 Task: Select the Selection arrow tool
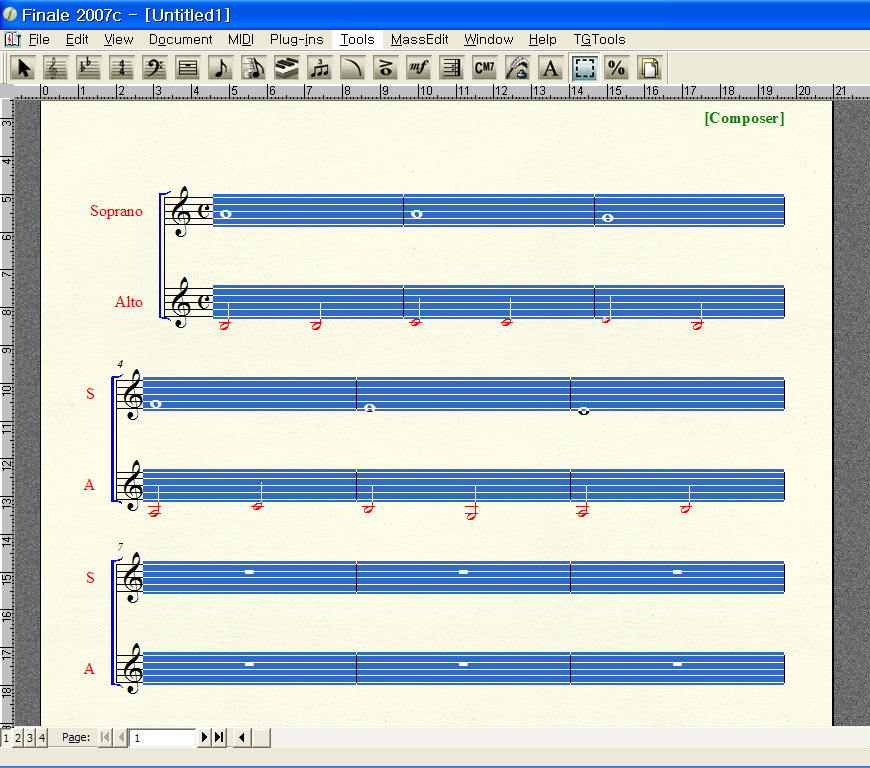[x=25, y=68]
